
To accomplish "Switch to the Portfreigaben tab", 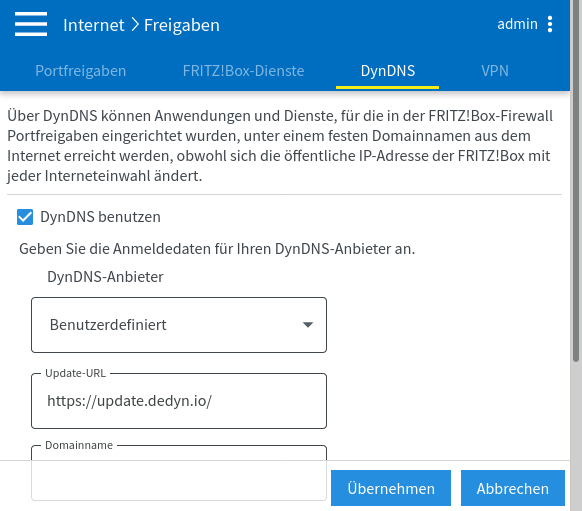I will [x=81, y=71].
